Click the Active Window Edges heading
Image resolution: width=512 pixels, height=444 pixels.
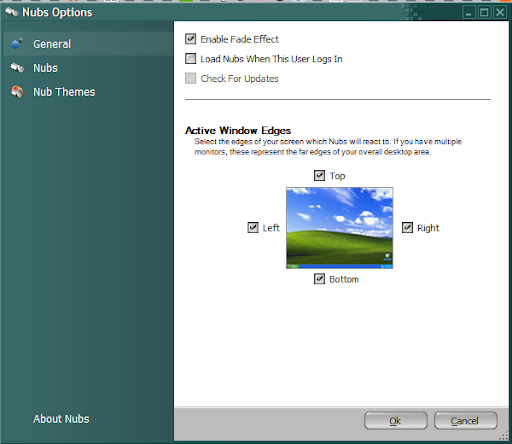pyautogui.click(x=238, y=130)
